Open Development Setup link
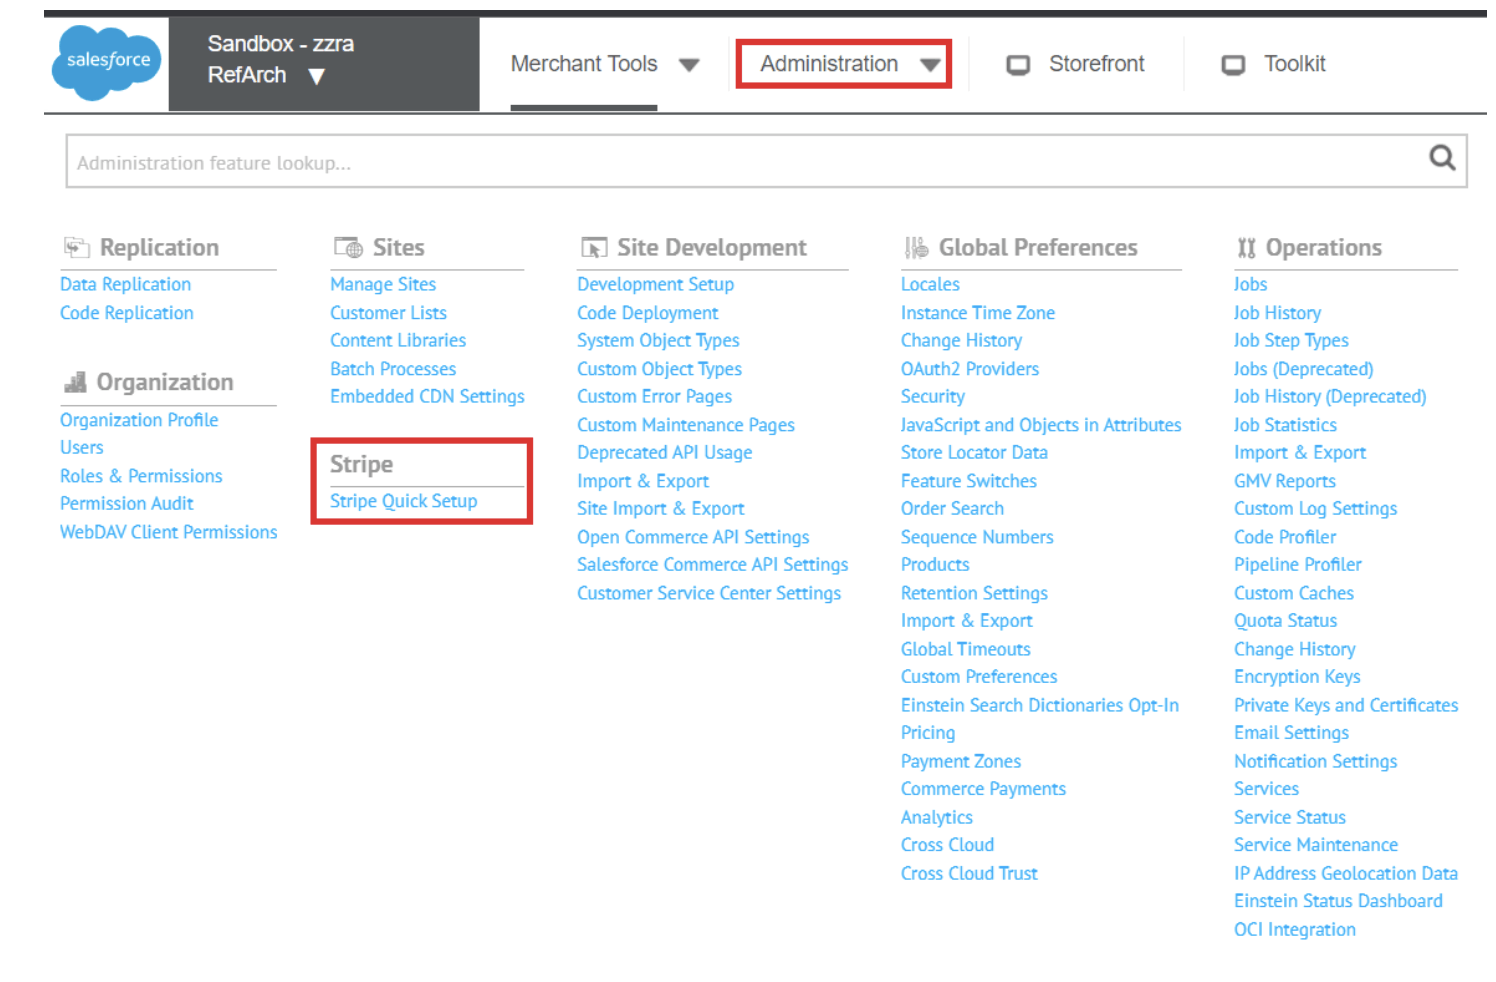This screenshot has height=982, width=1496. coord(656,284)
